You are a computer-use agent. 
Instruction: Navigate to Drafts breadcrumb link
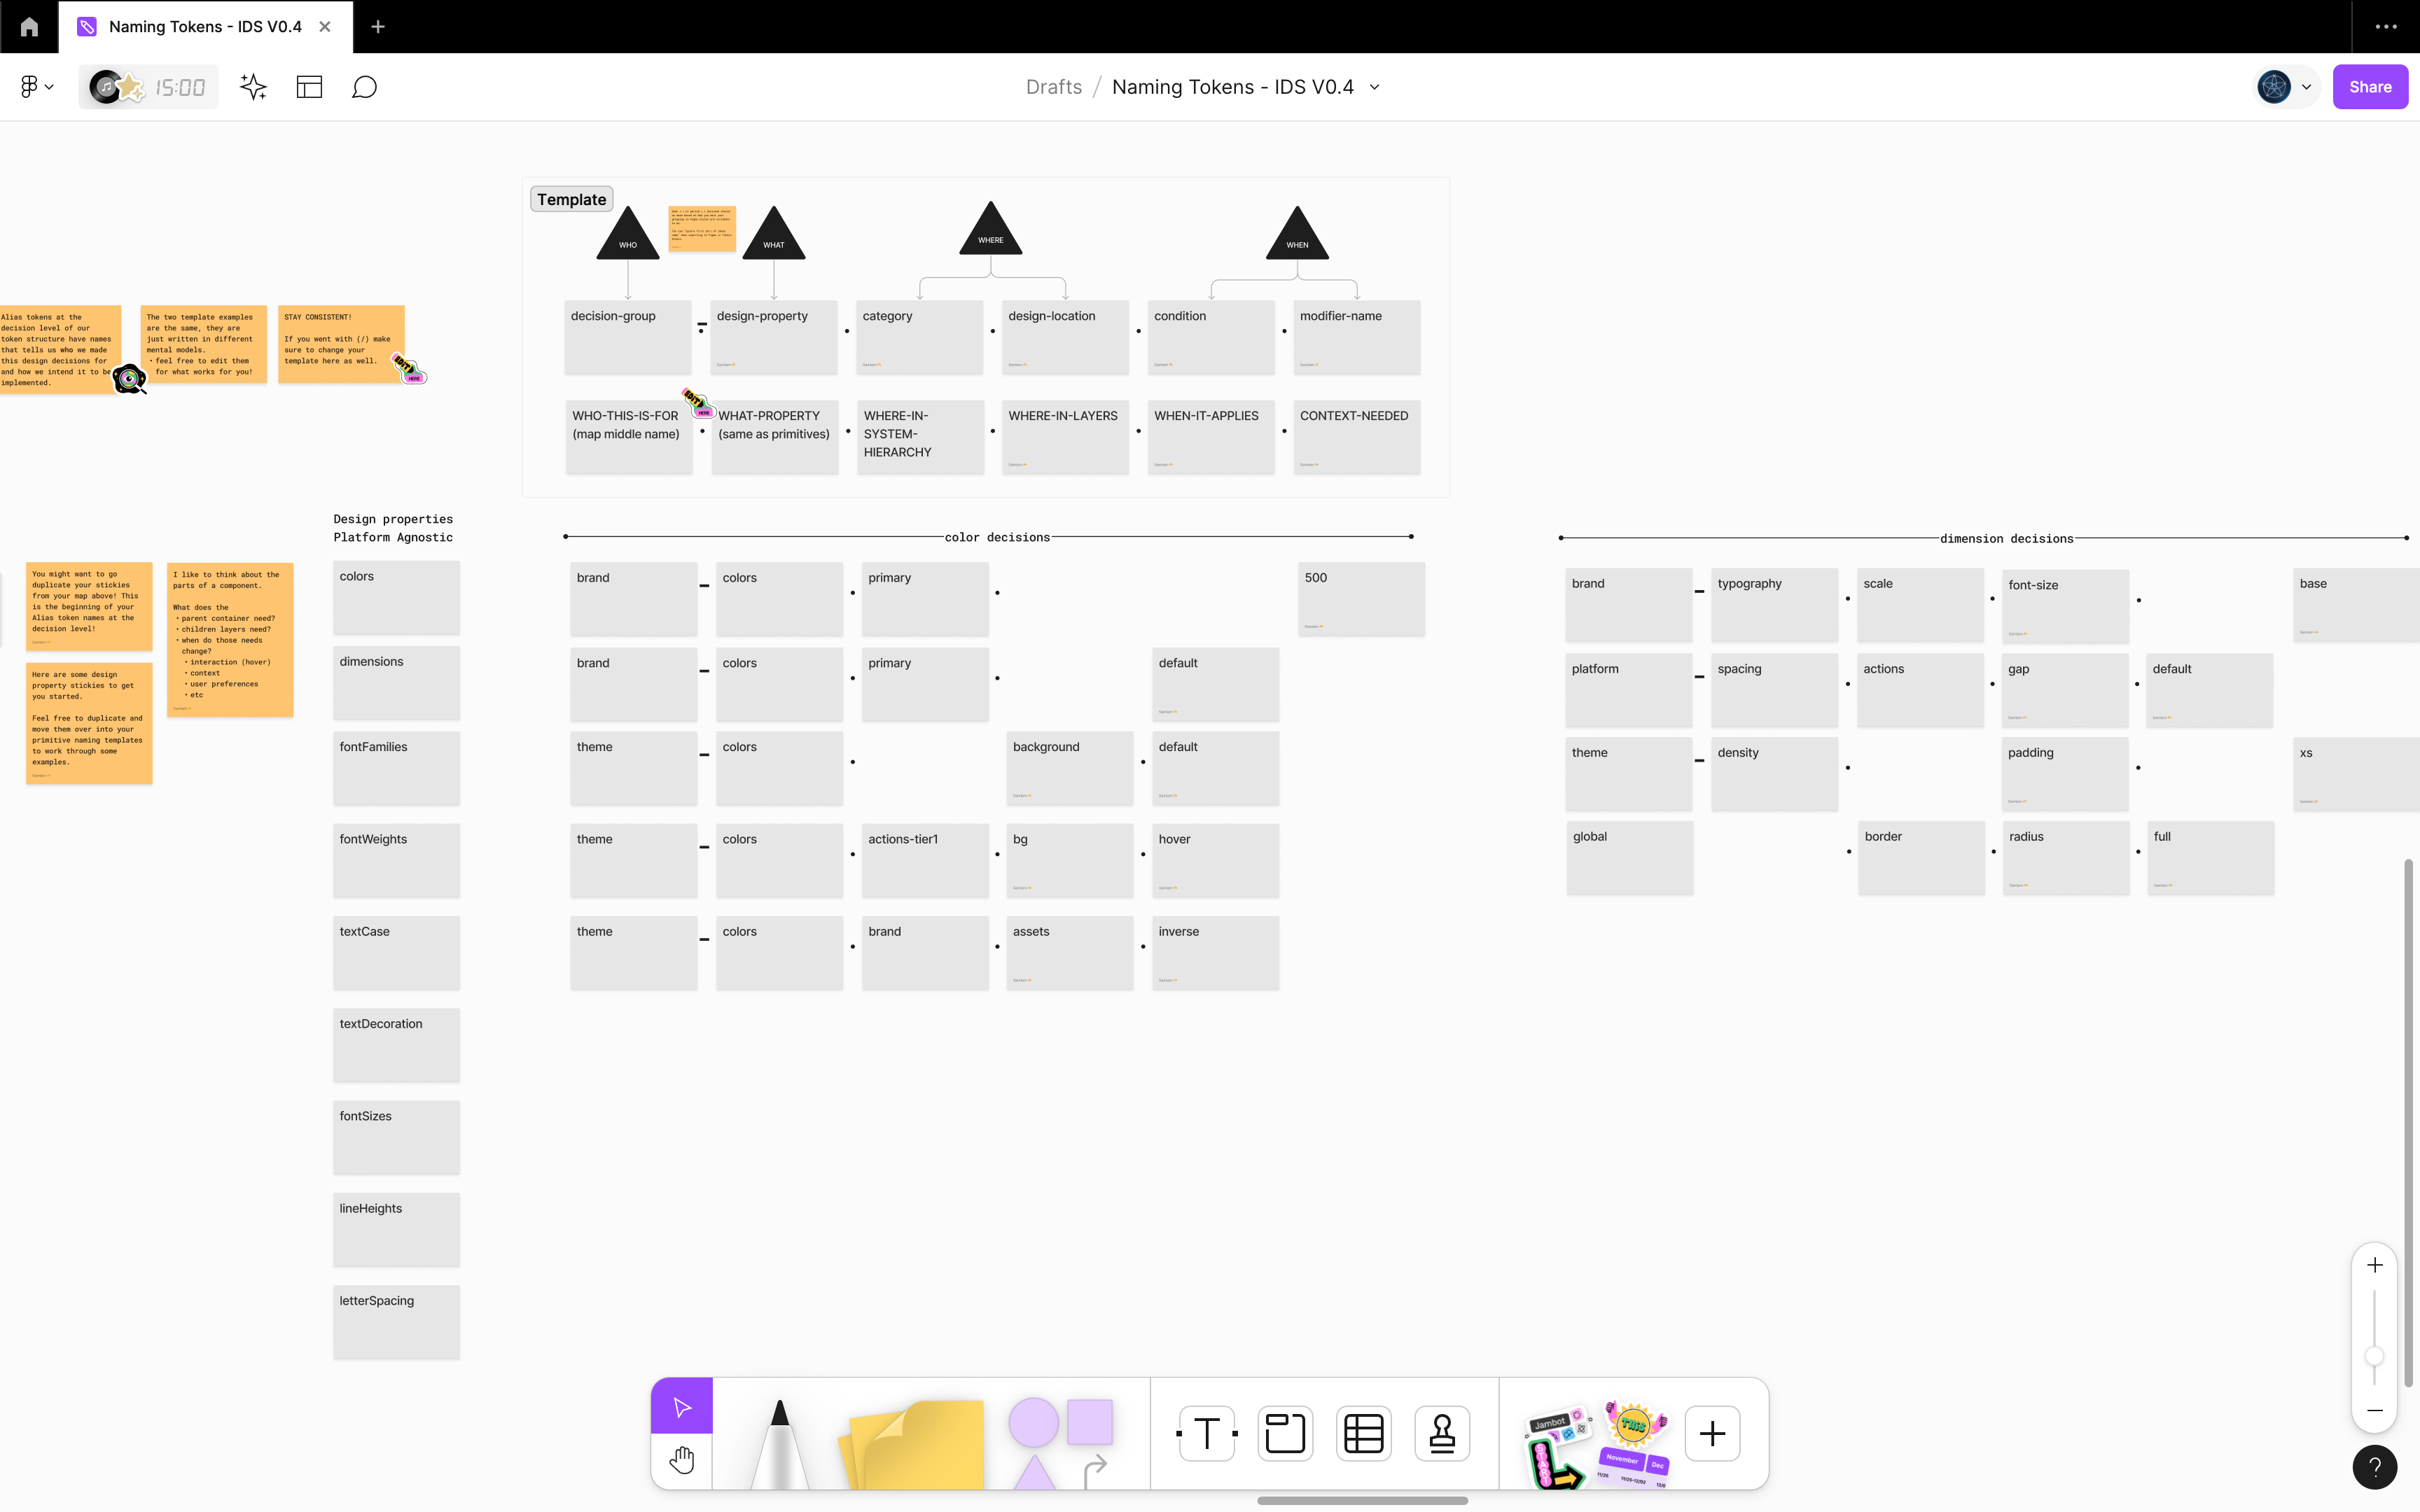click(1053, 87)
